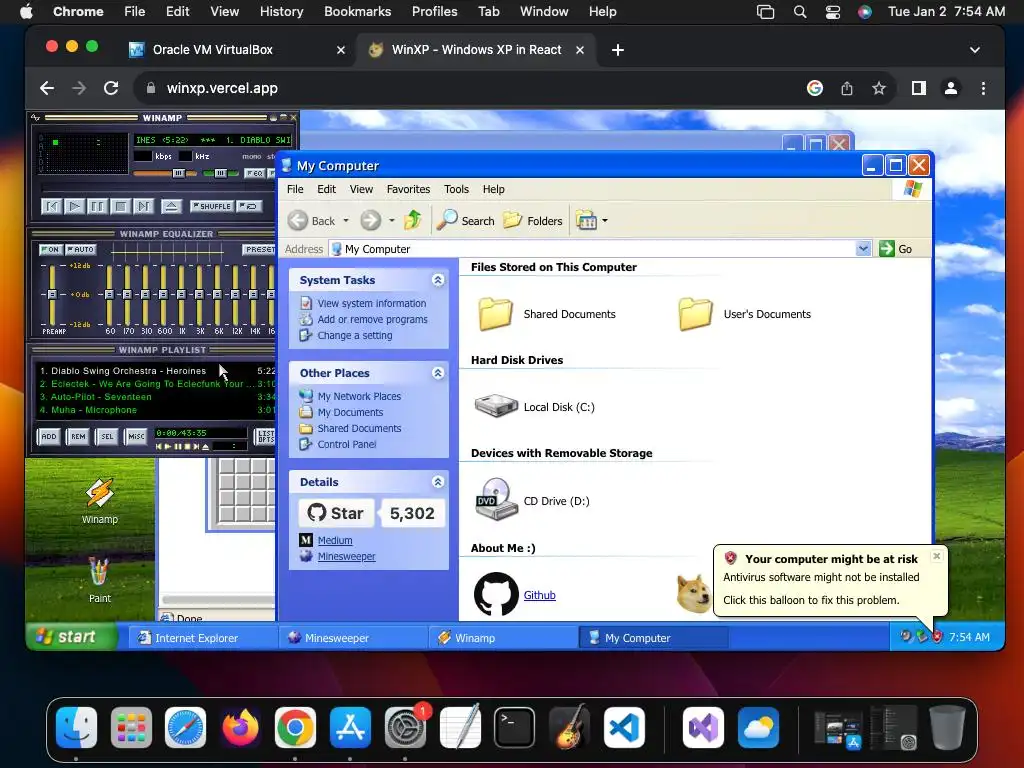Click the Up folder toolbar icon

coord(413,220)
